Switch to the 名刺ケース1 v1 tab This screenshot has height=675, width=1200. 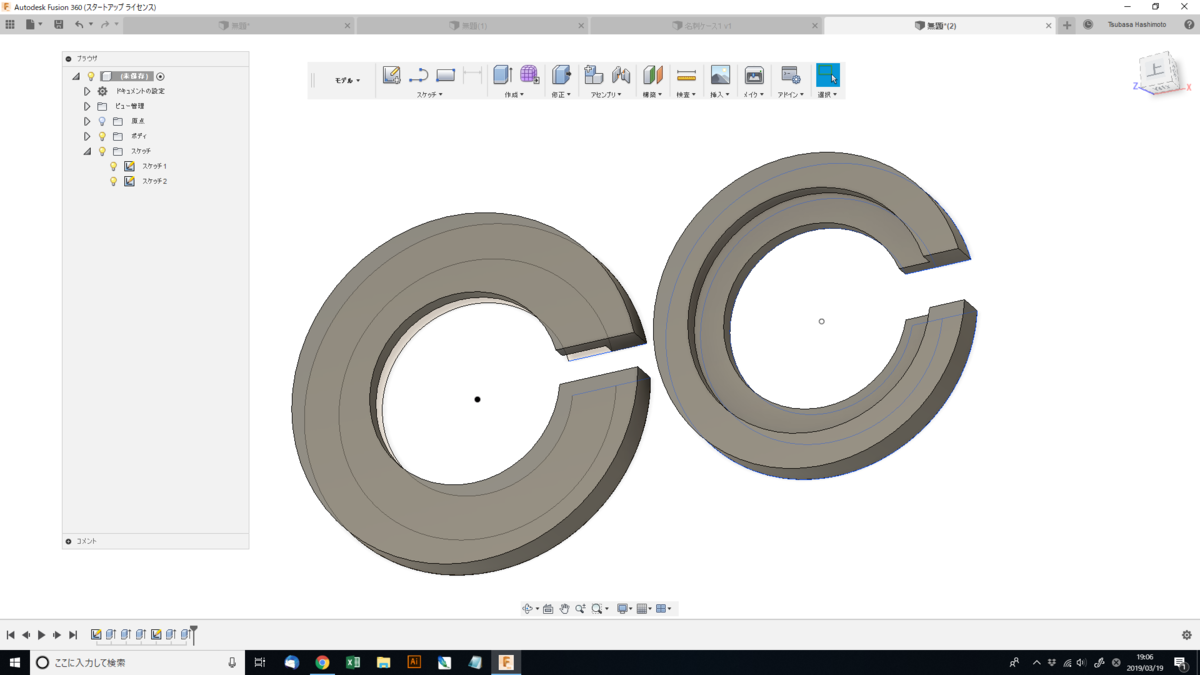click(707, 25)
